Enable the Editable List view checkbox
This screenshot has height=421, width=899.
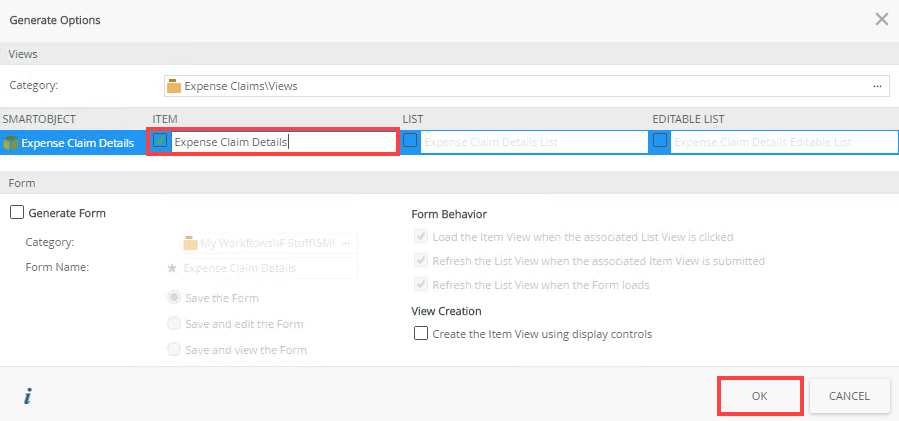[x=660, y=142]
